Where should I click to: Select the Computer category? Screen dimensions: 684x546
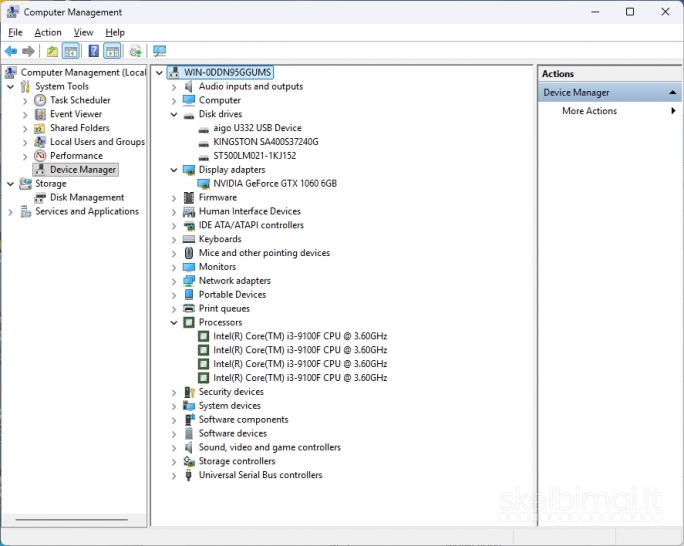tap(219, 100)
